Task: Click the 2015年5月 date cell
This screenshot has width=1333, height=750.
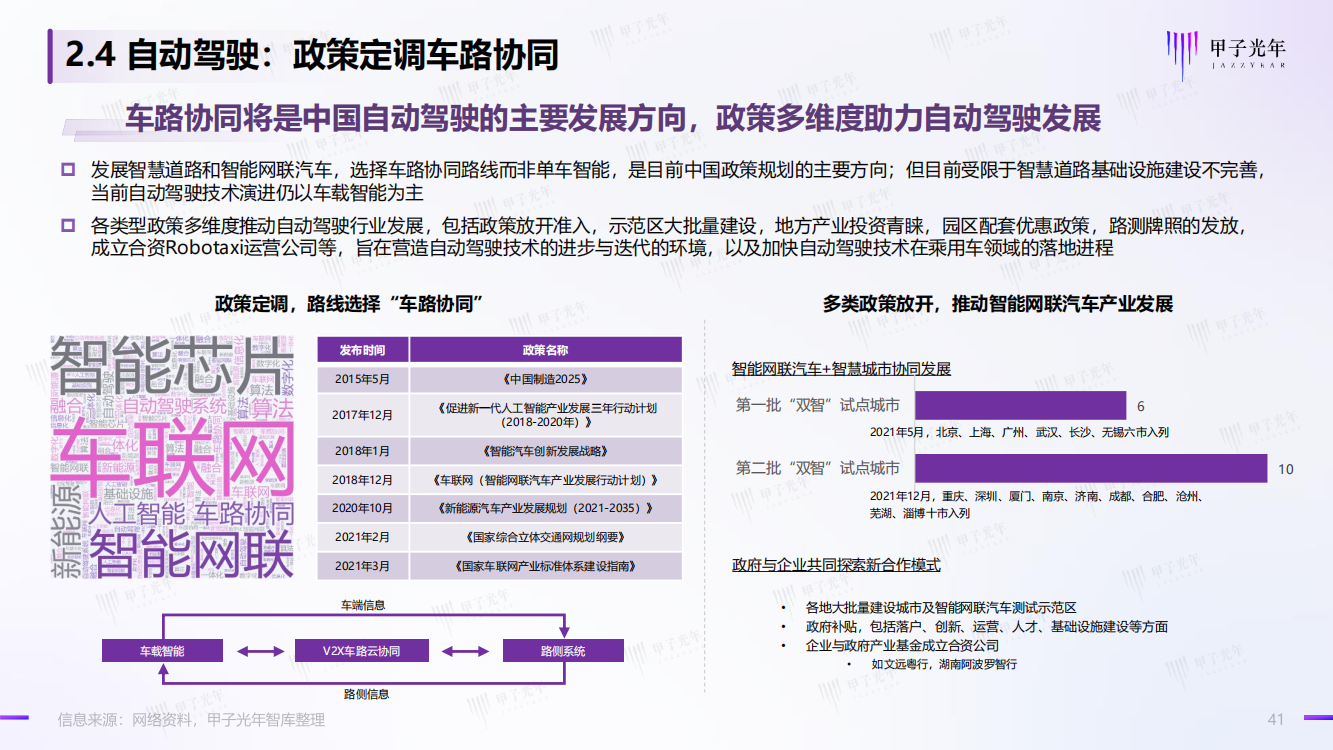Action: pos(361,380)
